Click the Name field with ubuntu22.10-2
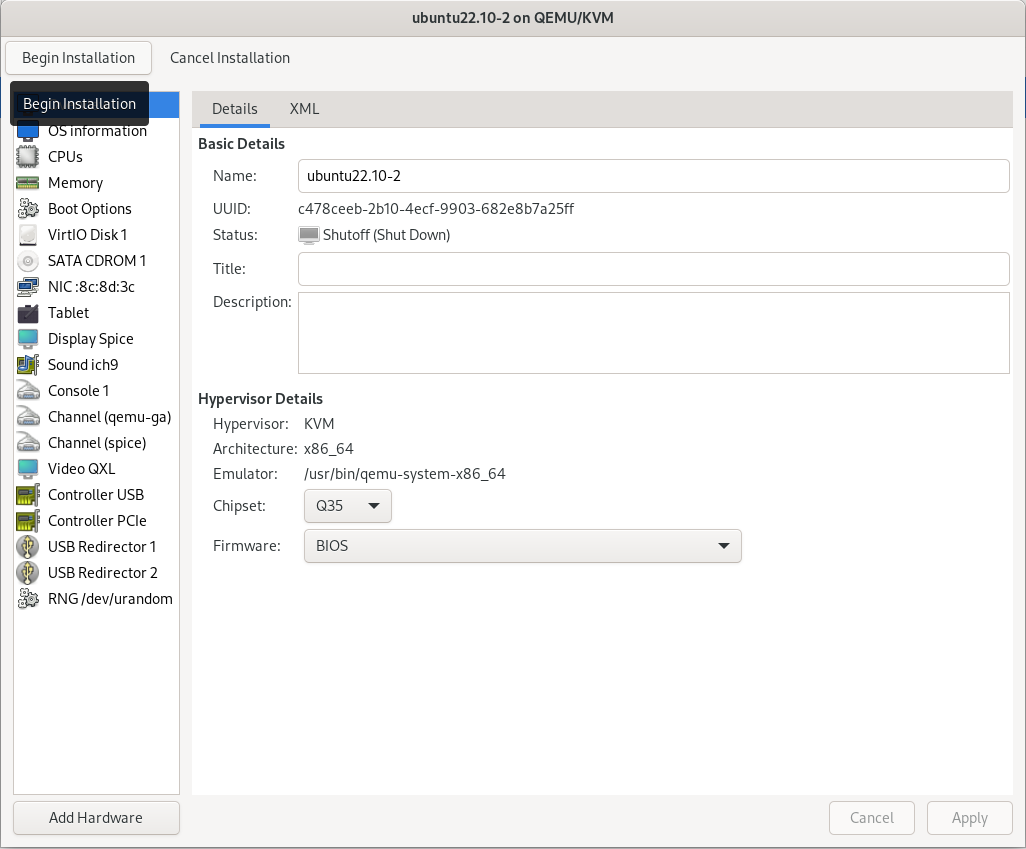 pos(653,176)
